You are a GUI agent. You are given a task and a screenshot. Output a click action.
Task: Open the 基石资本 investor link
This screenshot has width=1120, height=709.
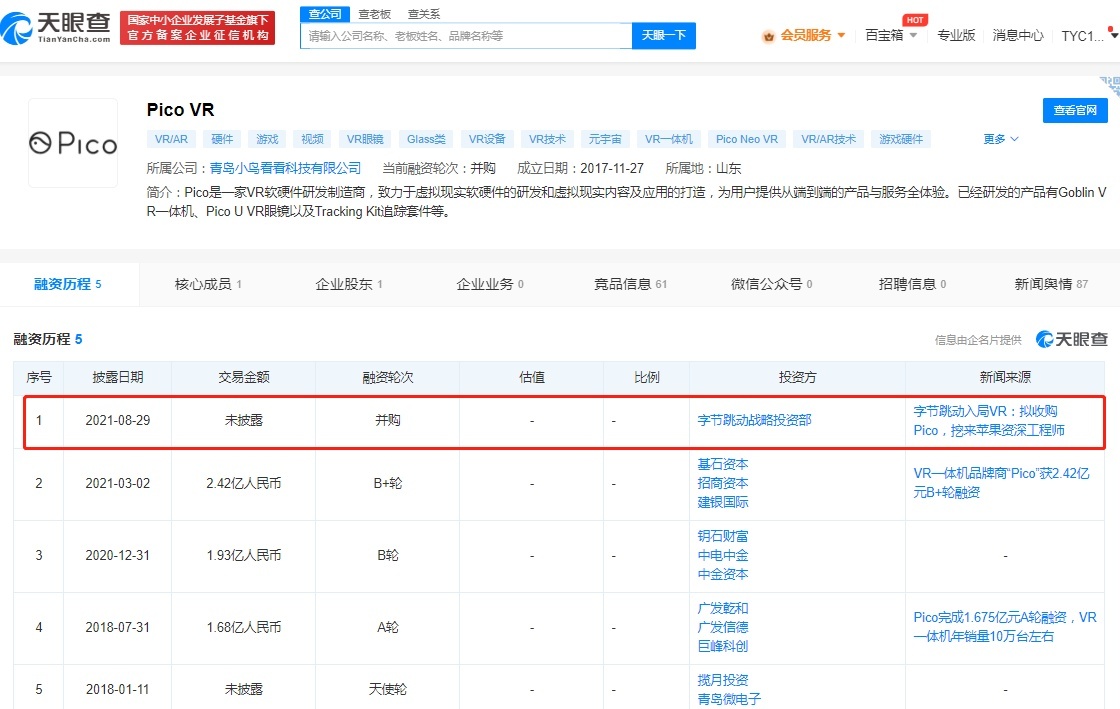(x=723, y=464)
